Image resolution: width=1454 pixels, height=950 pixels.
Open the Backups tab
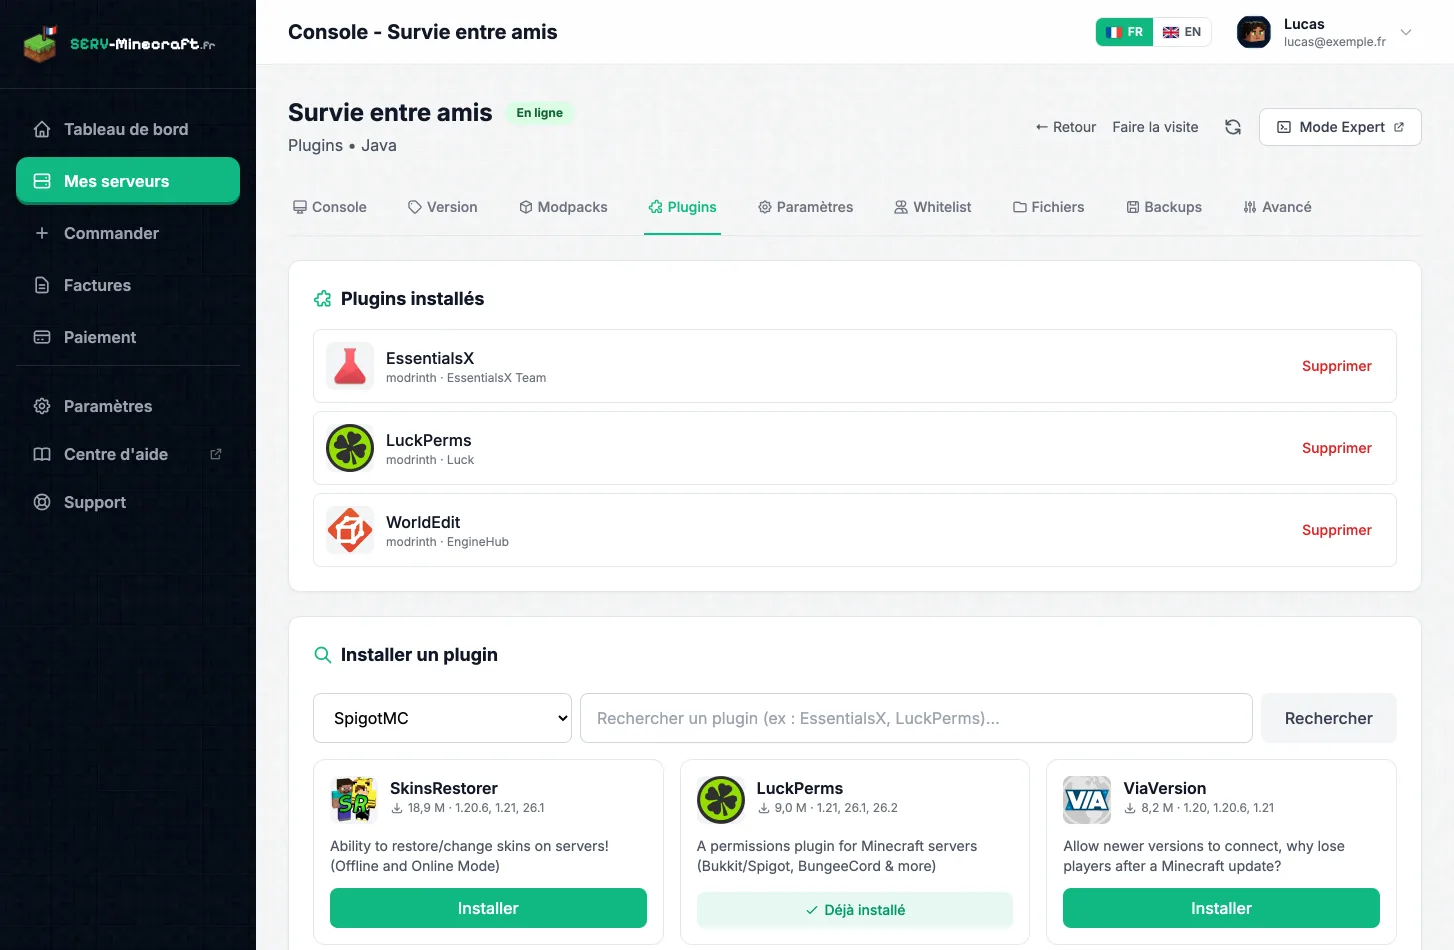(x=1164, y=207)
